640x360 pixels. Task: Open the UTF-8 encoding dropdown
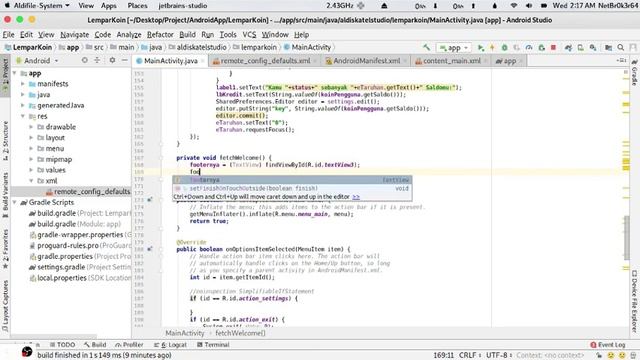click(499, 356)
